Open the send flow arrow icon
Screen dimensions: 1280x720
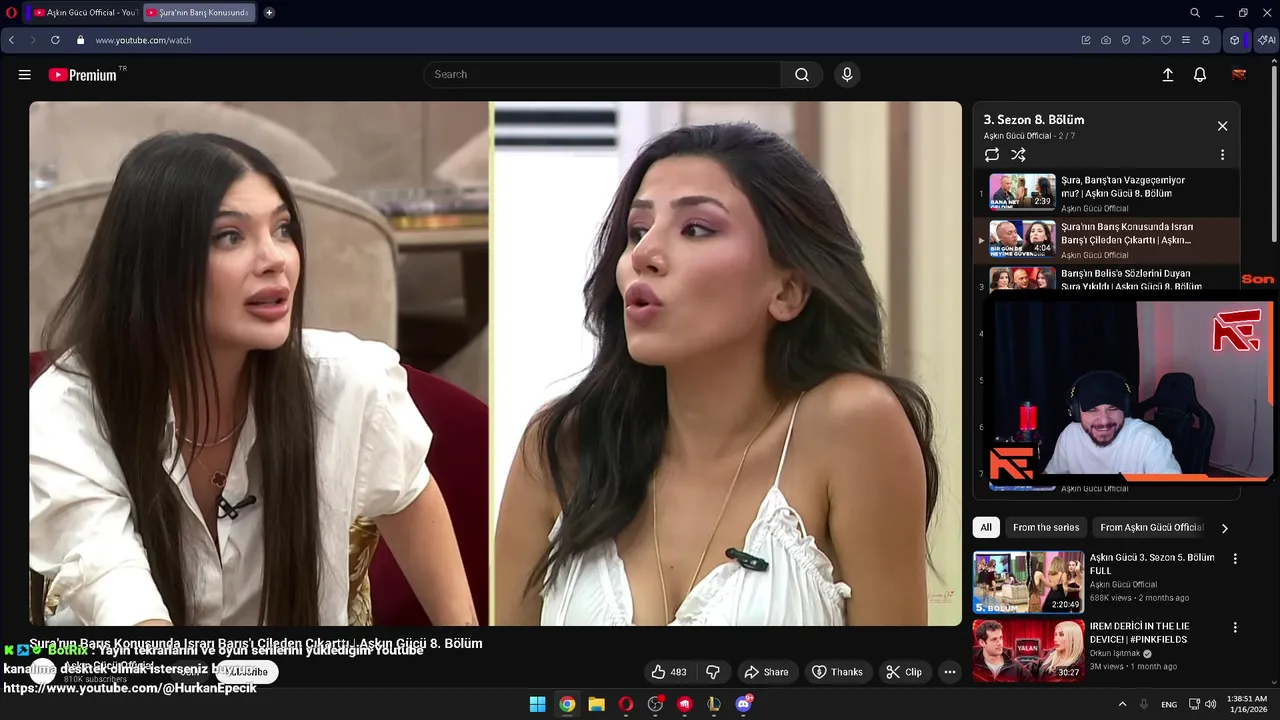click(1146, 40)
